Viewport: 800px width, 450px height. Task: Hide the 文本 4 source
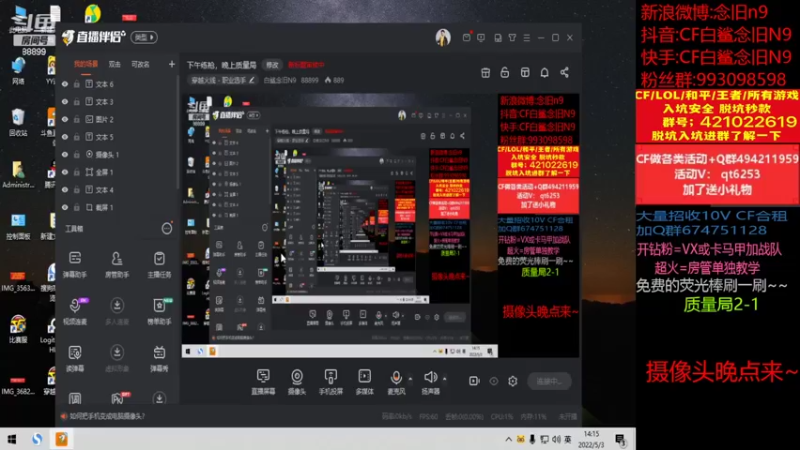tap(65, 189)
